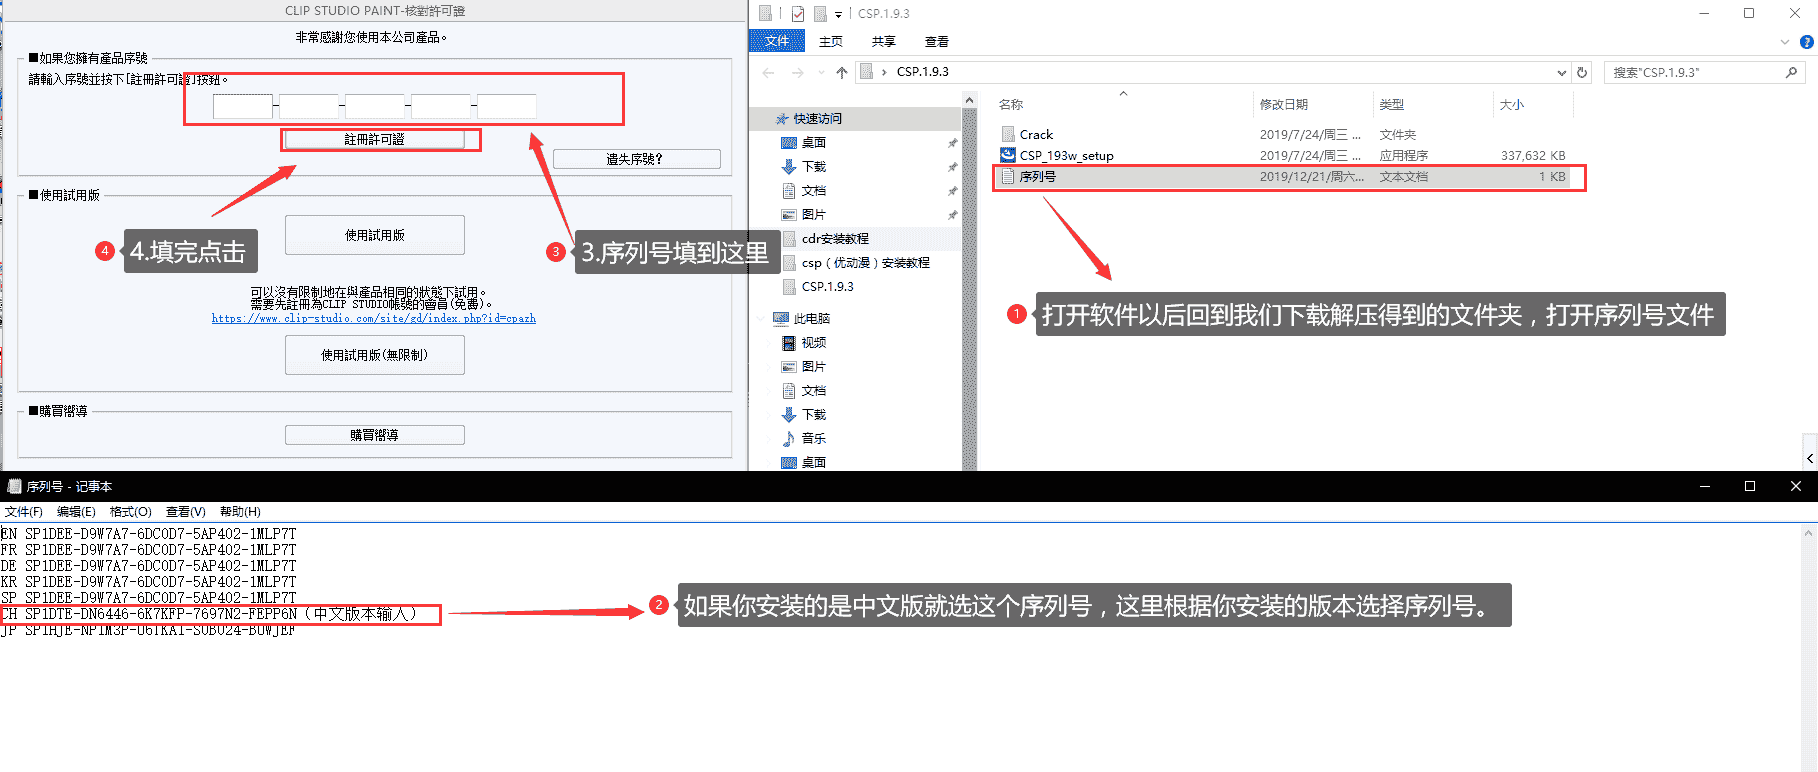
Task: Click the Explorer back arrow
Action: (x=768, y=72)
